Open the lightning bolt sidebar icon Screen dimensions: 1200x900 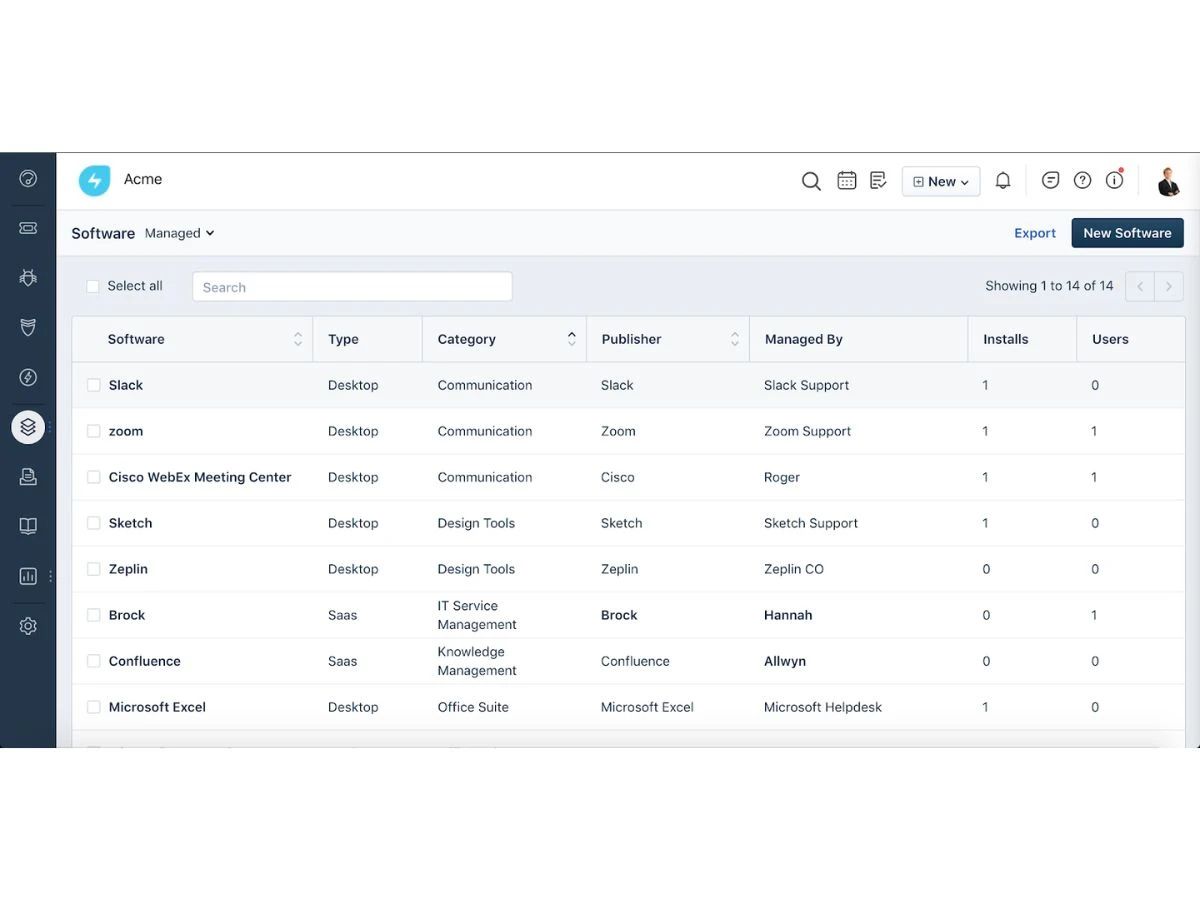[28, 377]
